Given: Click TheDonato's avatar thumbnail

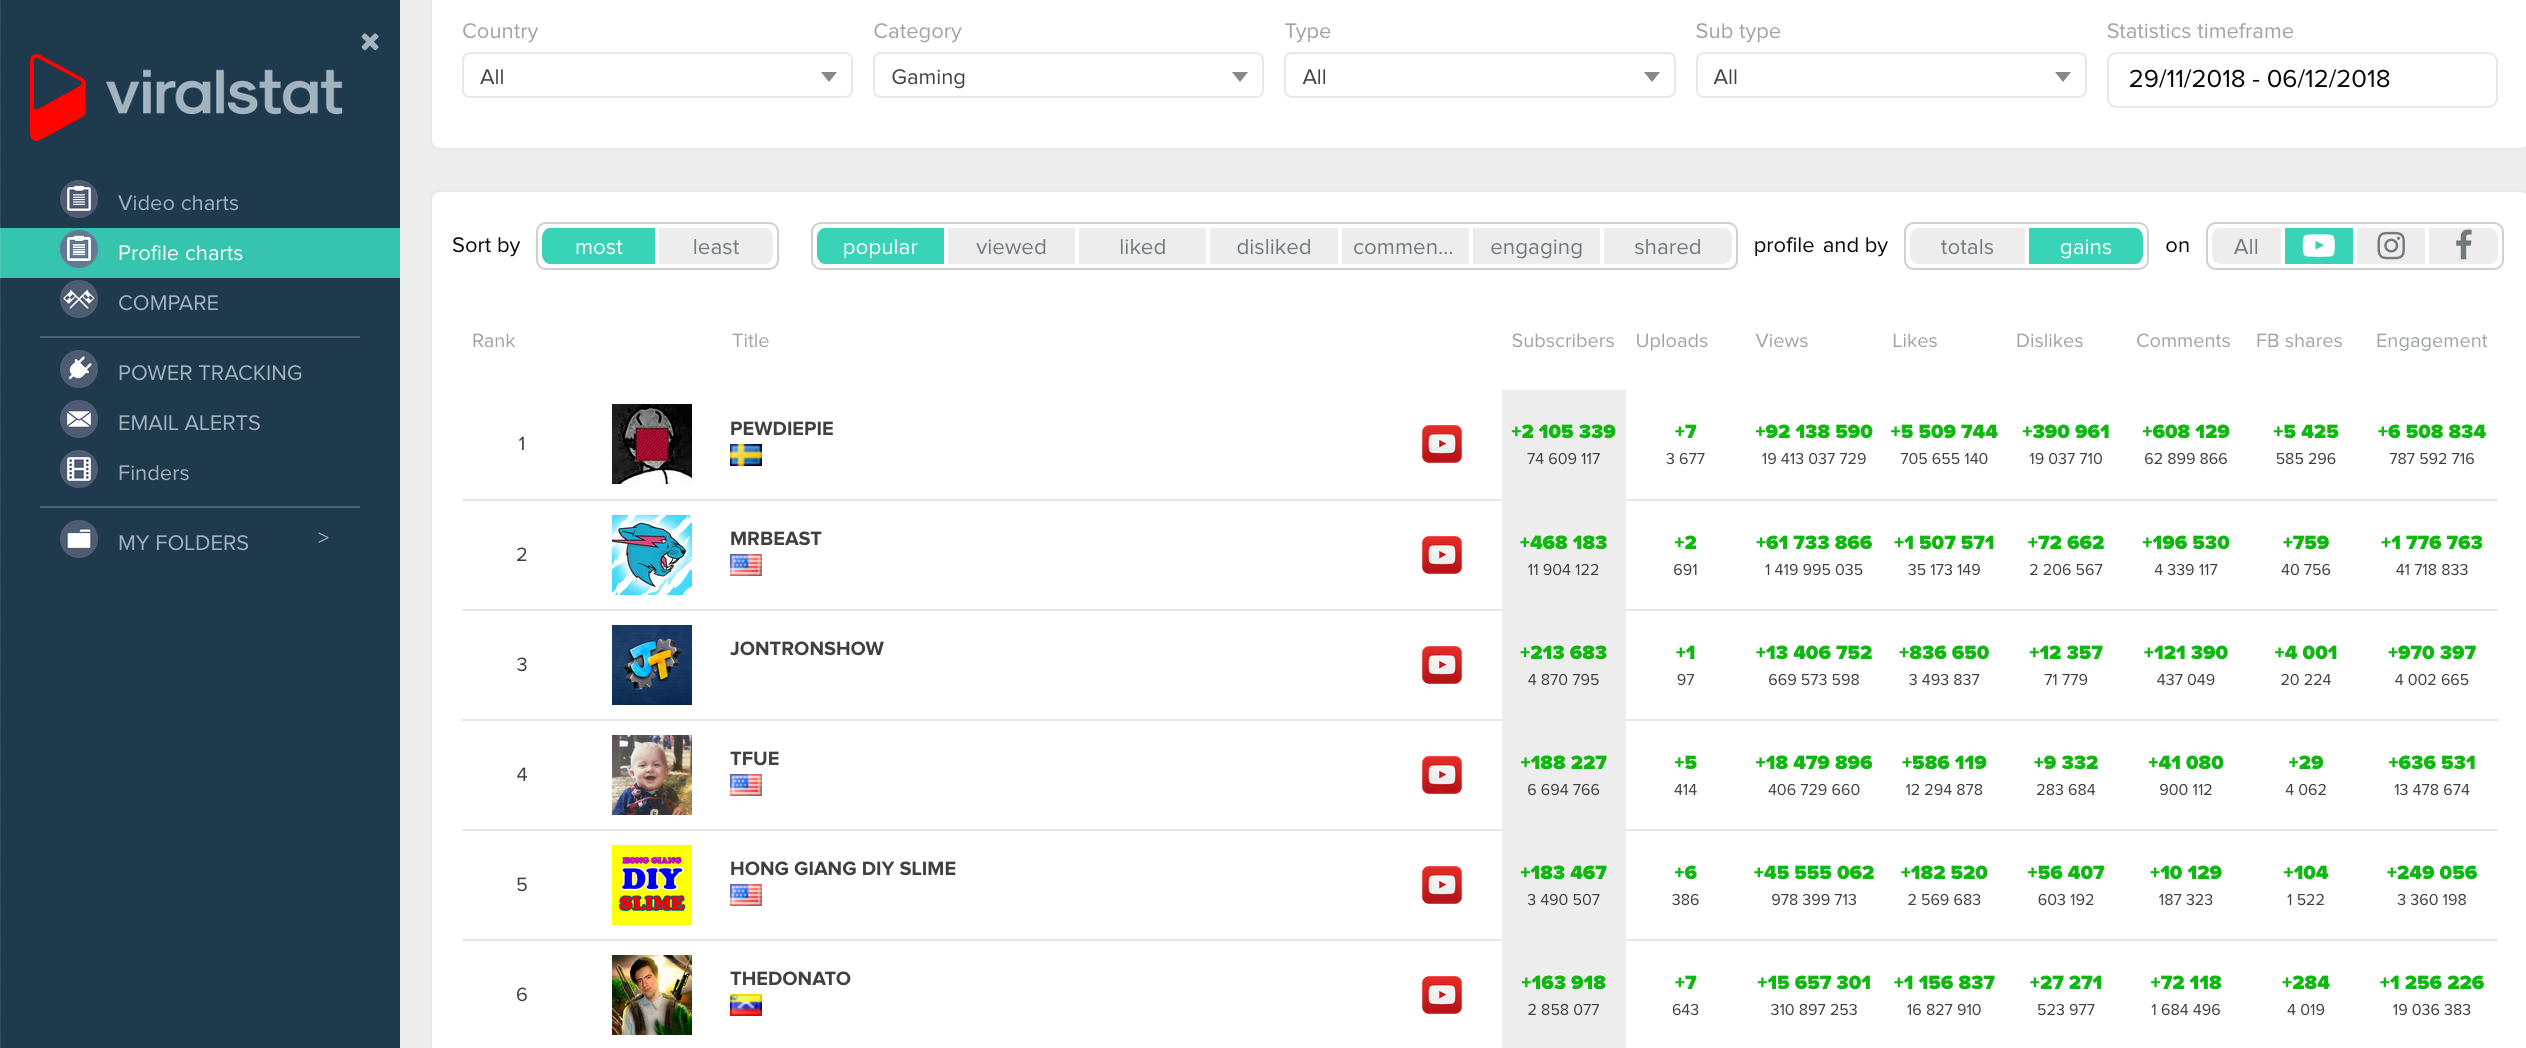Looking at the screenshot, I should [x=652, y=995].
